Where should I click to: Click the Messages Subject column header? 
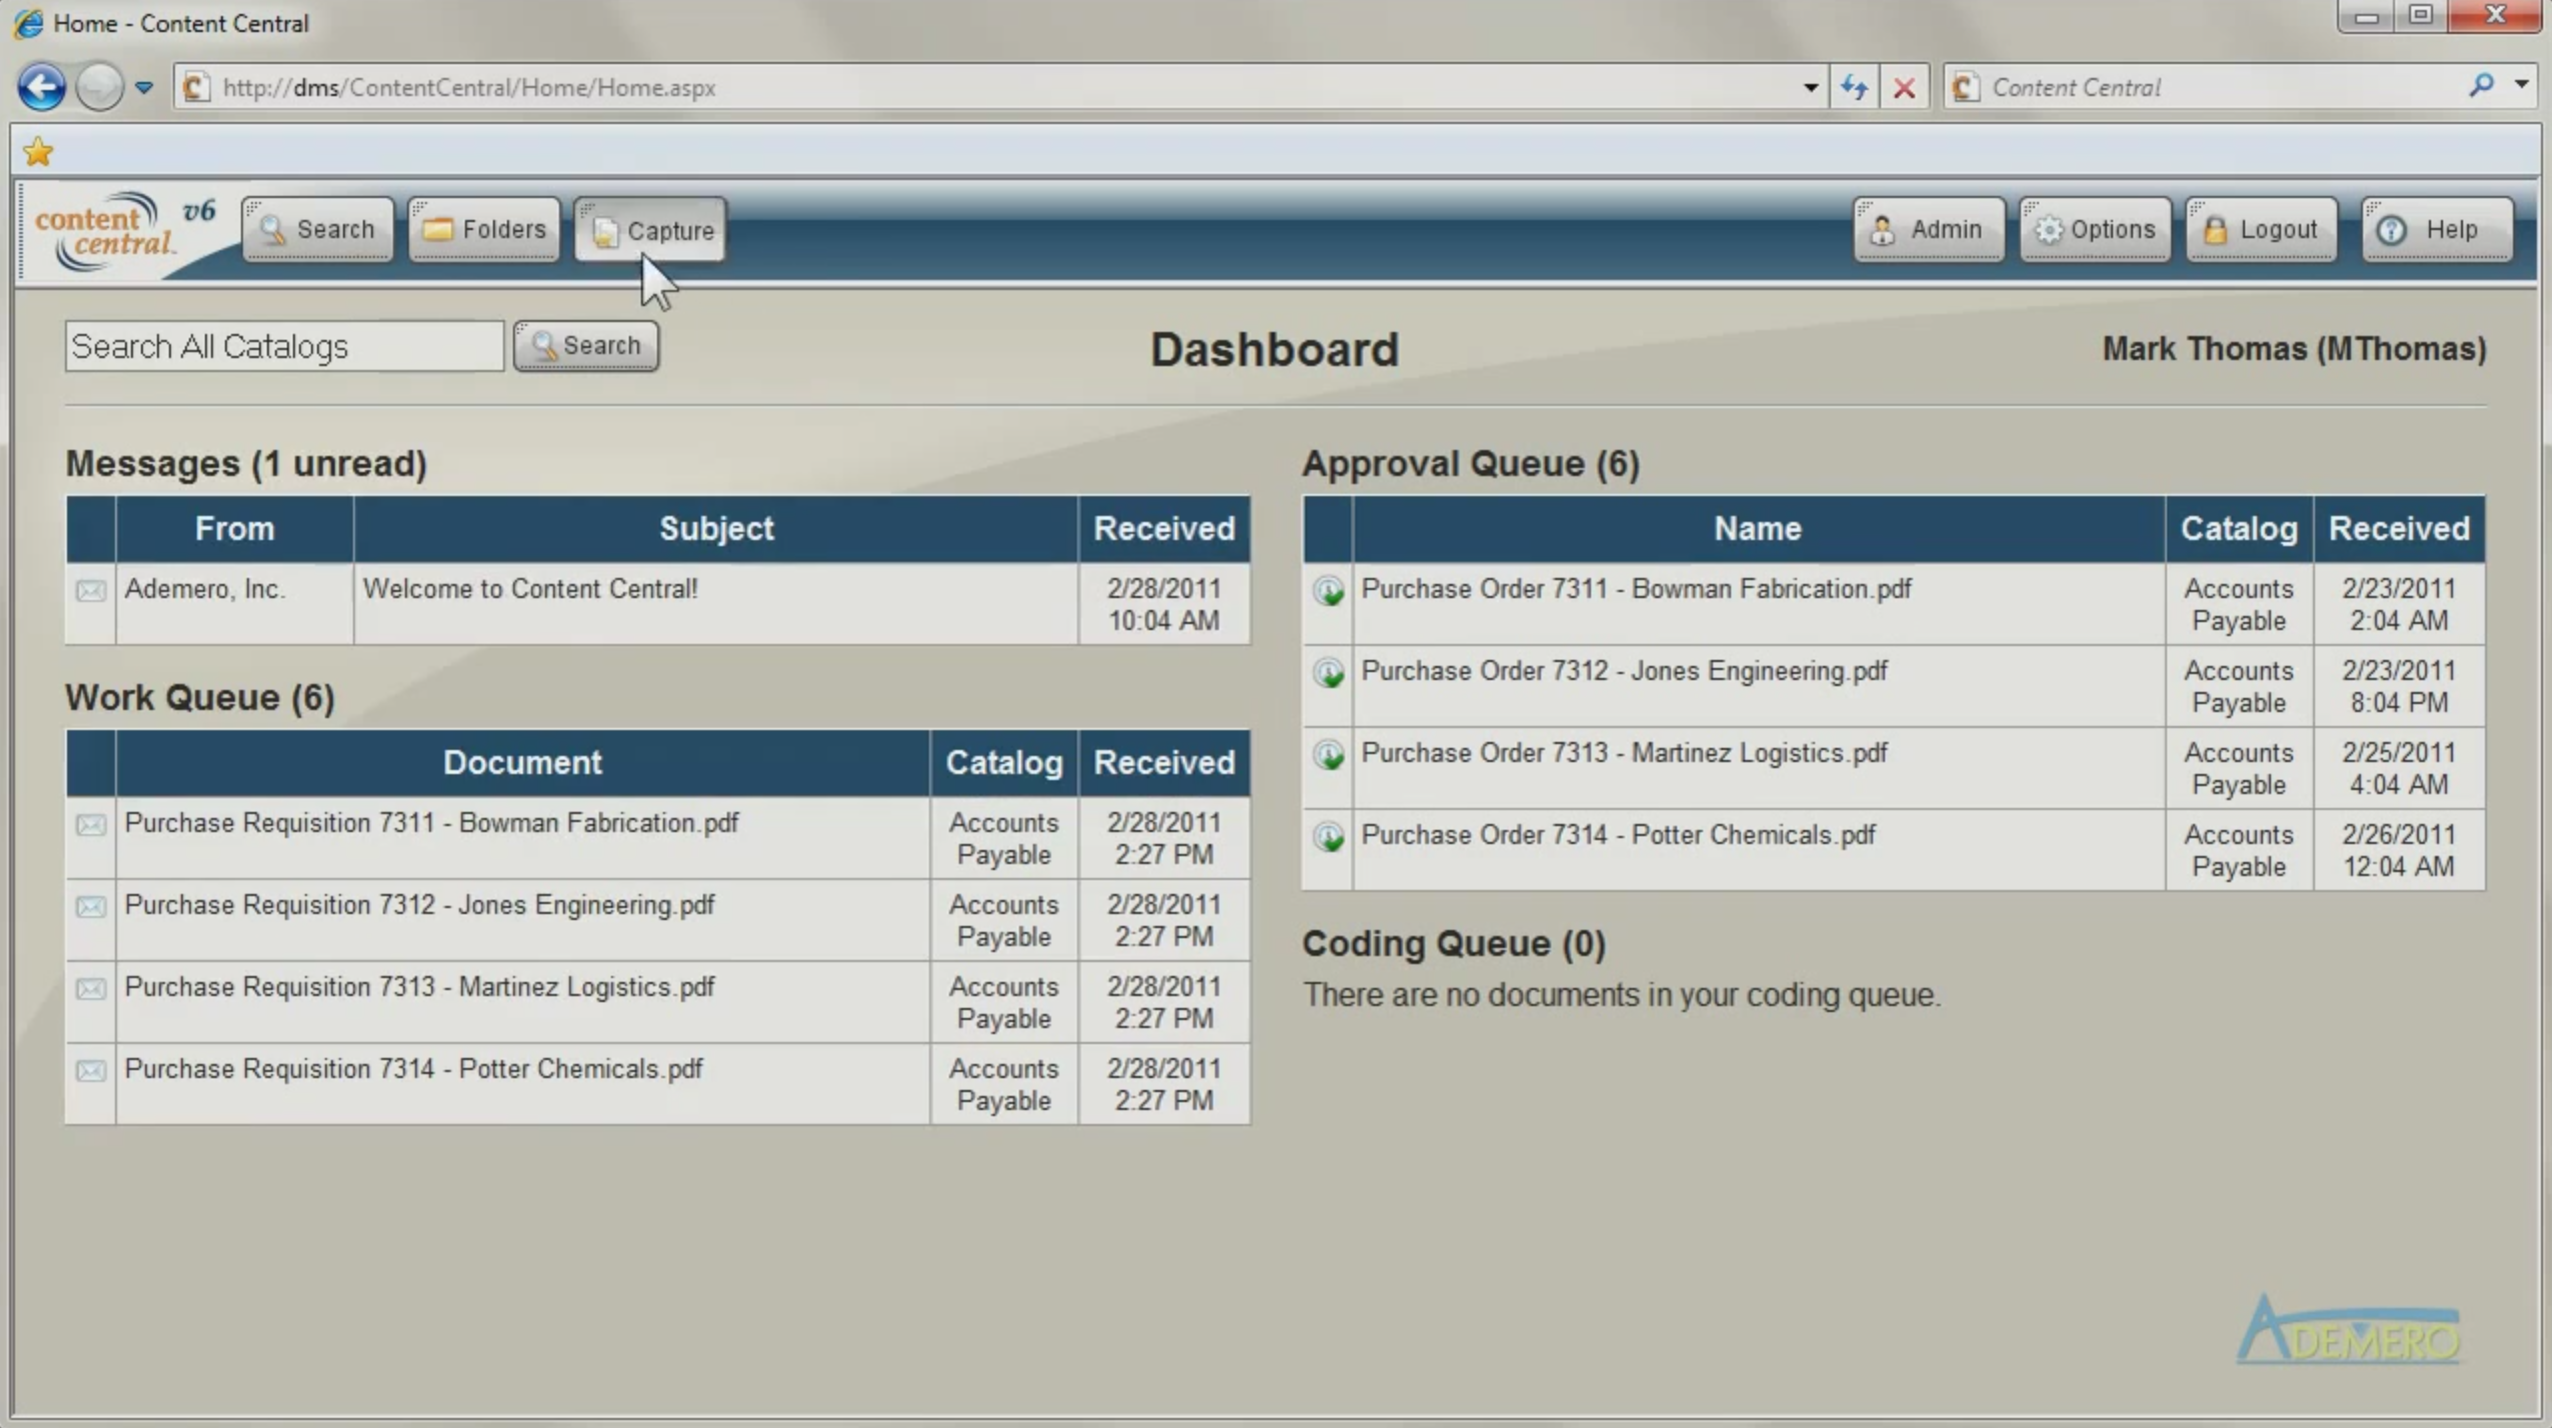point(716,528)
